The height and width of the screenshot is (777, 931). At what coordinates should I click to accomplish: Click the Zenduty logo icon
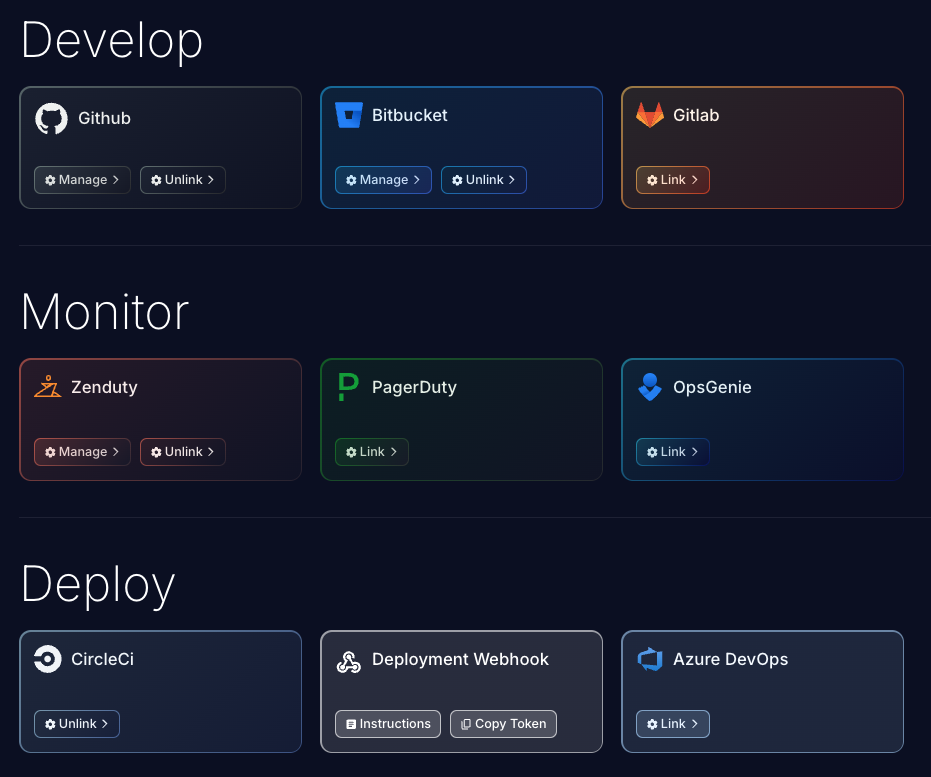pyautogui.click(x=47, y=387)
